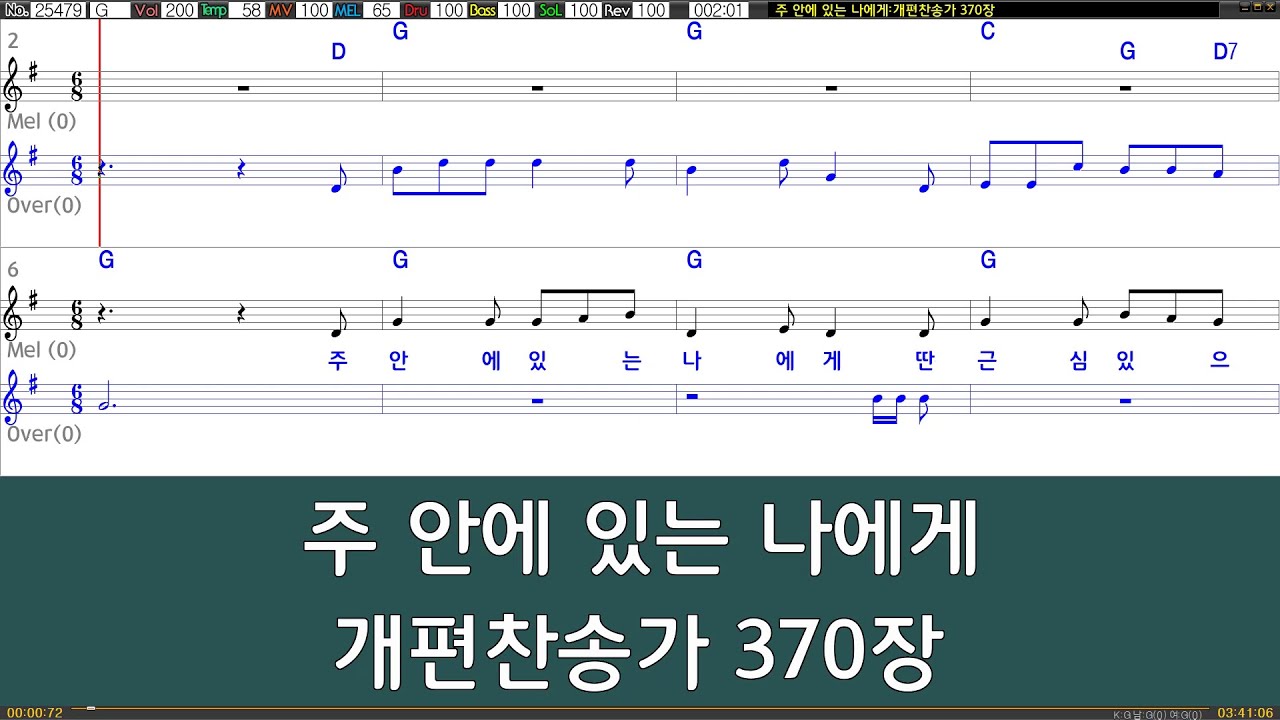
Task: Click the lyric syllable 심
Action: (x=1078, y=361)
